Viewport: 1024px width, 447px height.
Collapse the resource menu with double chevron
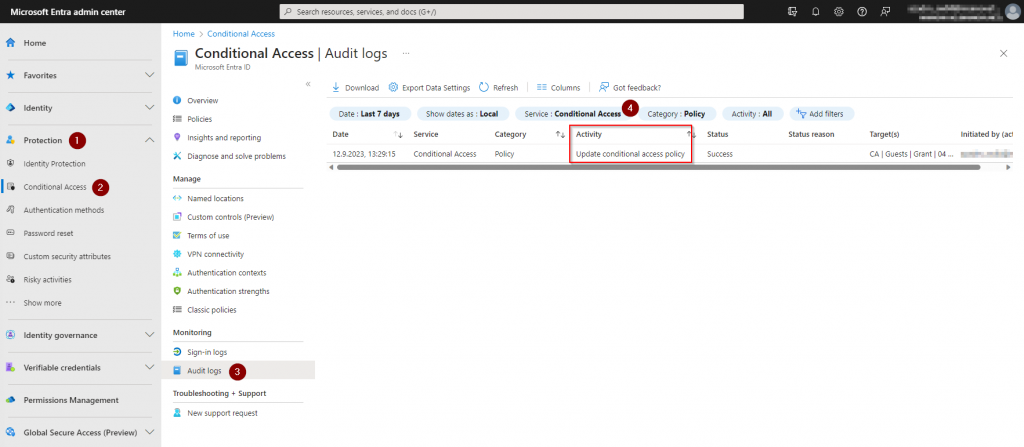point(308,84)
